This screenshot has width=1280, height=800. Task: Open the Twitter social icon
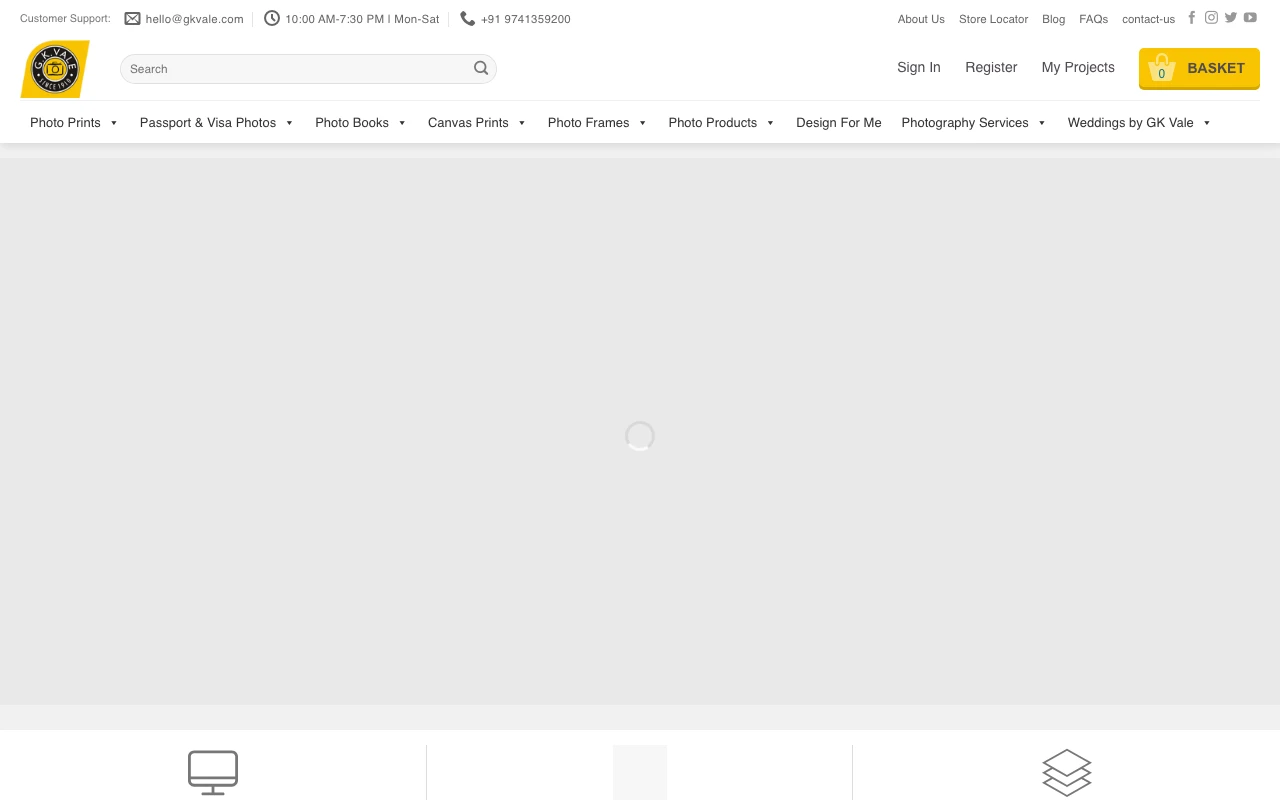[x=1231, y=18]
